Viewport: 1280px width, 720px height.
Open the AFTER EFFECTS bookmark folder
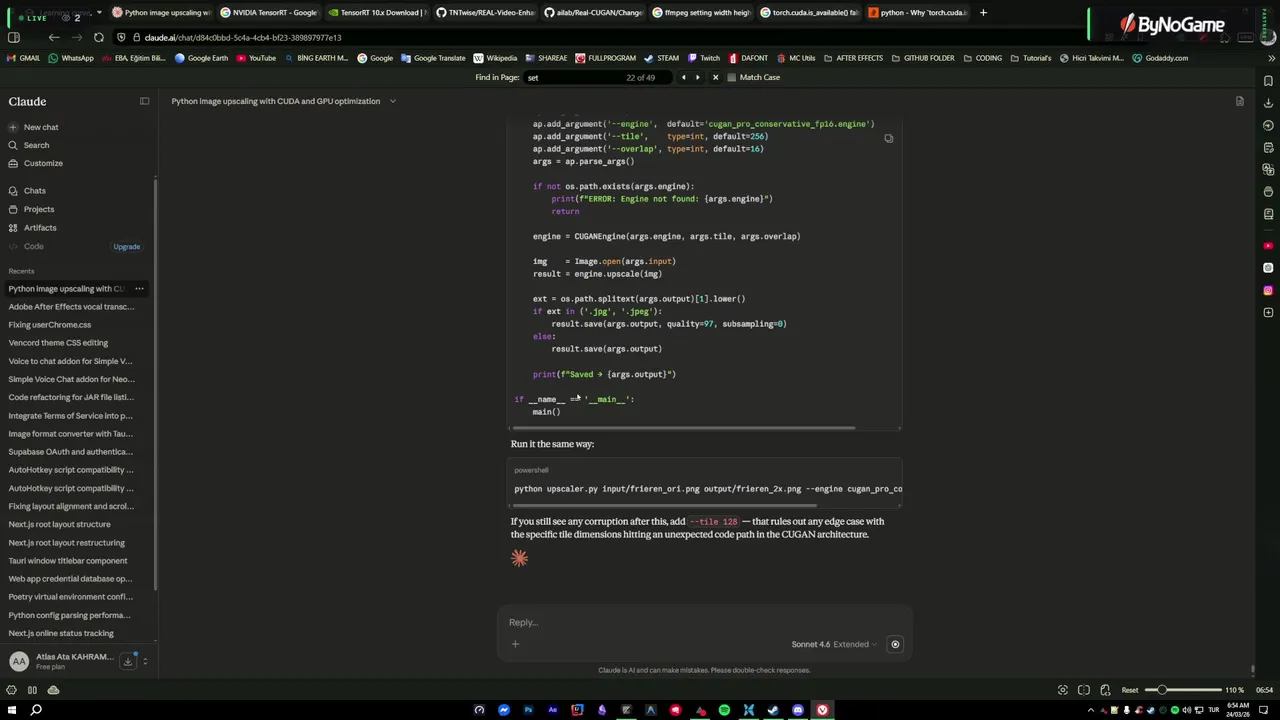click(853, 58)
